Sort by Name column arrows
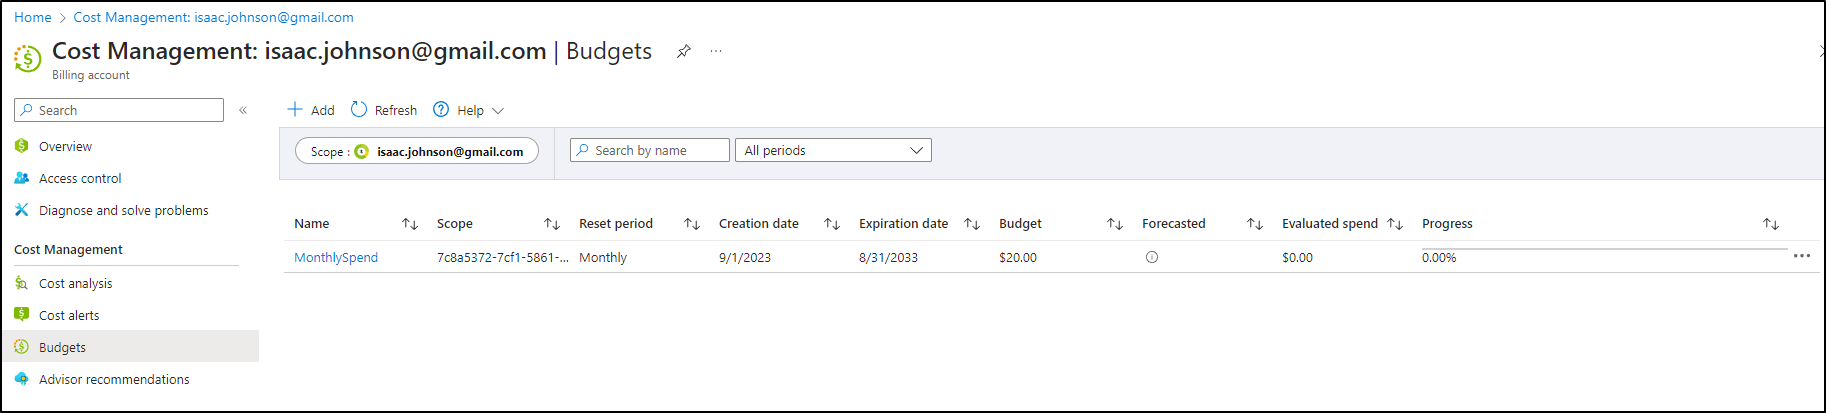The height and width of the screenshot is (413, 1826). 410,224
